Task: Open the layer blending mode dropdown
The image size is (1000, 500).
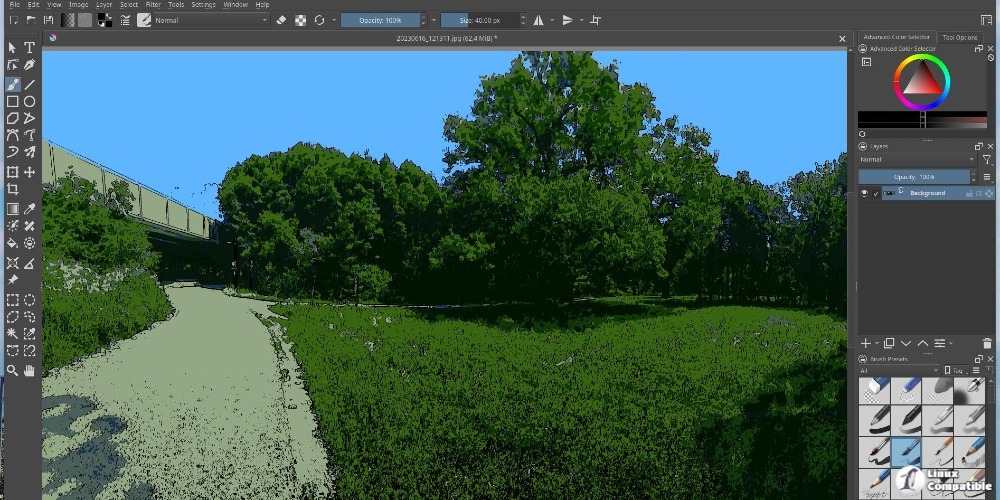Action: tap(916, 159)
